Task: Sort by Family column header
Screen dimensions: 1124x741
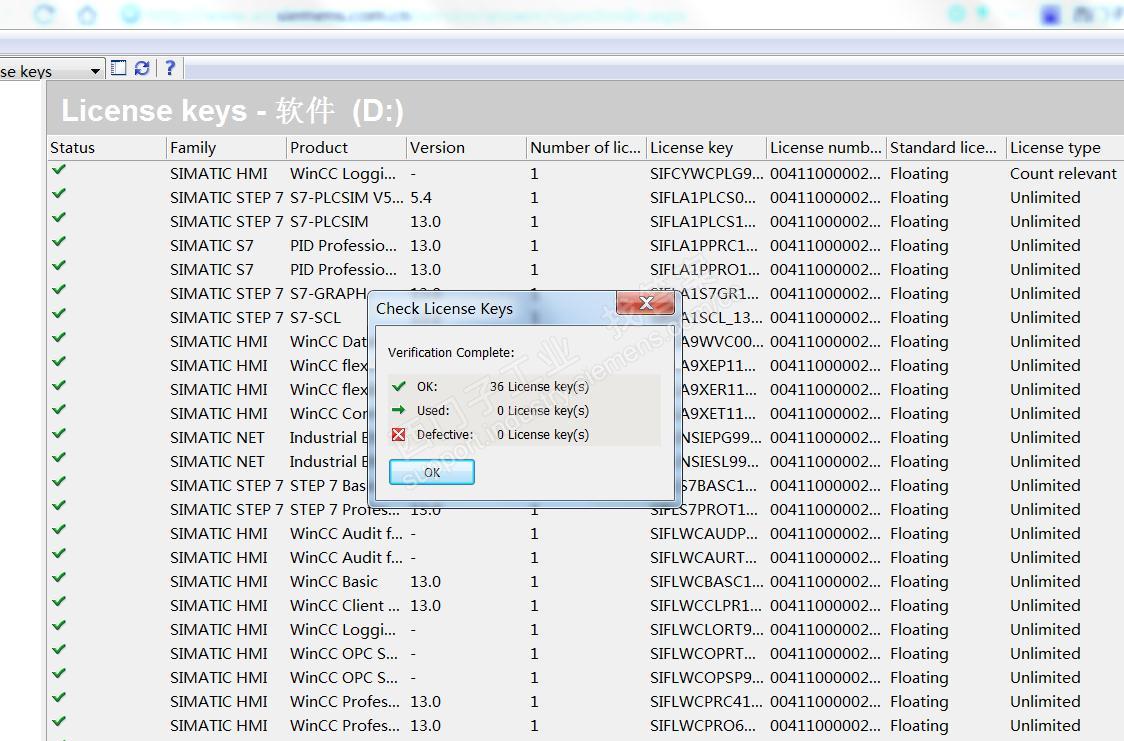Action: coord(227,148)
